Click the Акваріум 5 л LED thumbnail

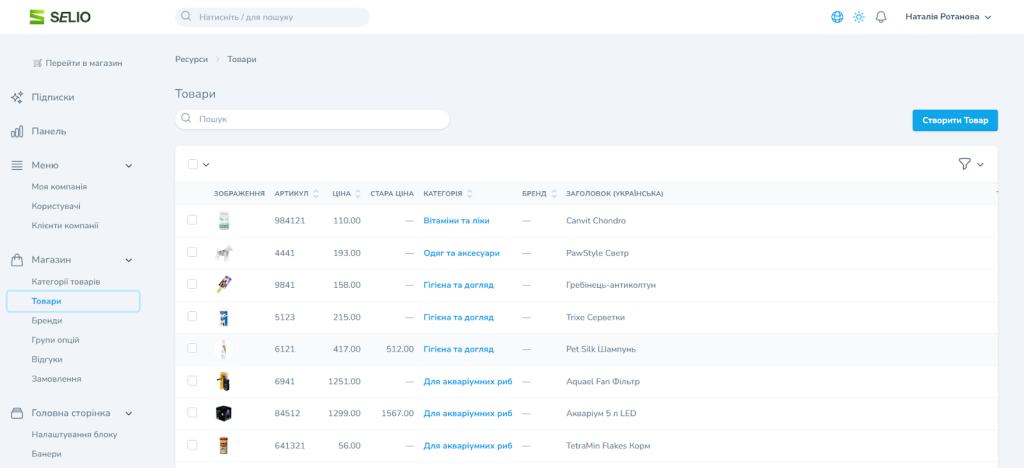(223, 413)
